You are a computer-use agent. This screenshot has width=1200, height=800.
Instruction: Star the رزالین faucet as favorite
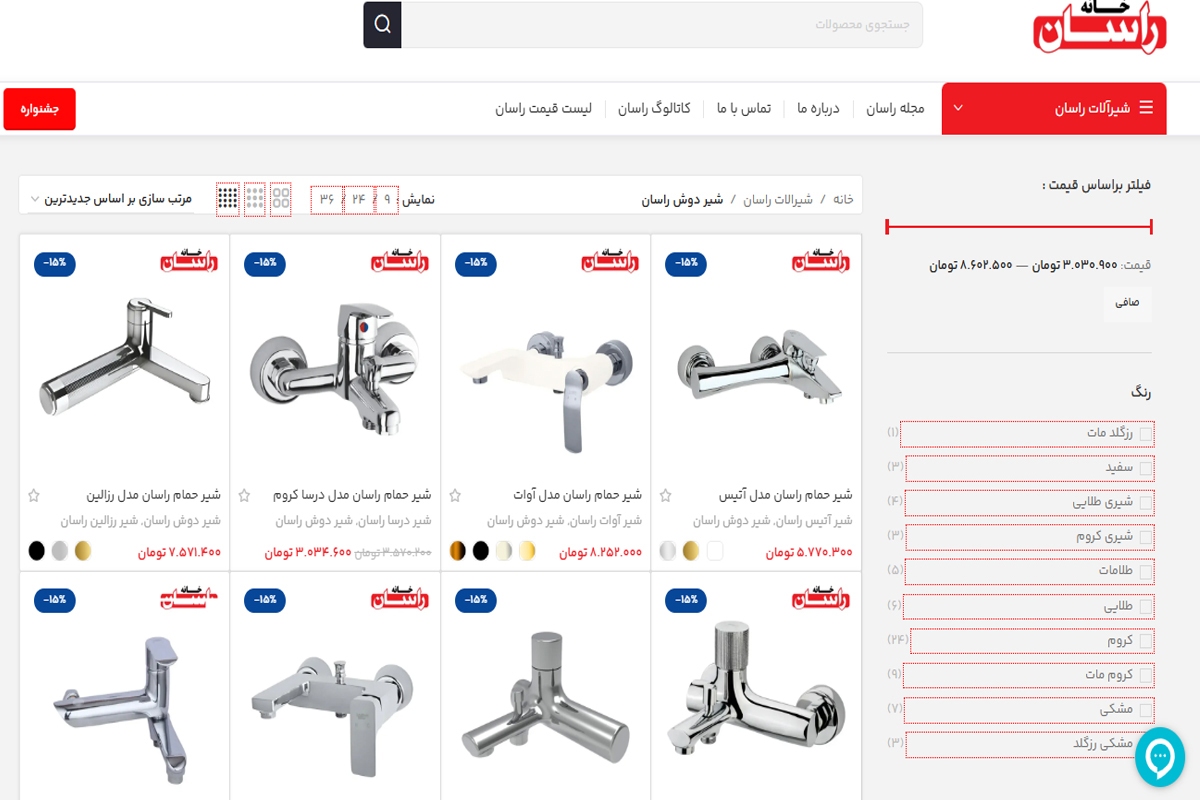(x=34, y=495)
